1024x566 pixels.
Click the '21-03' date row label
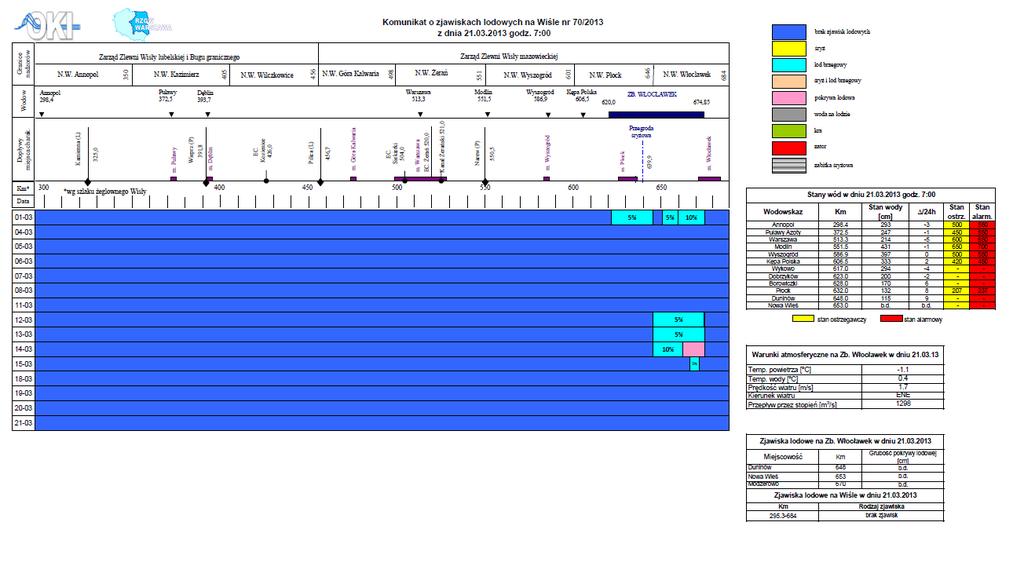coord(24,423)
